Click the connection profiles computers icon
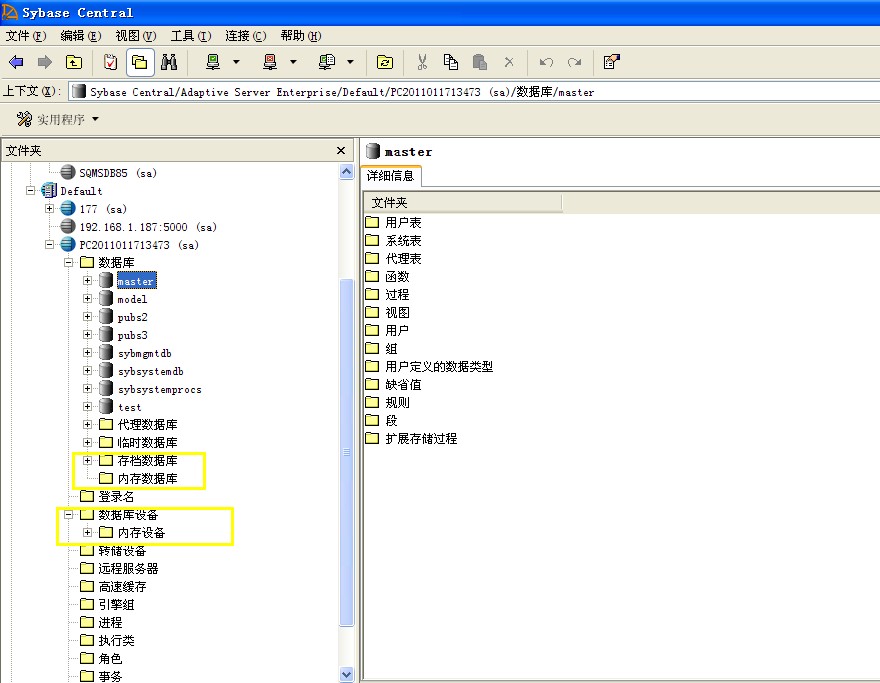This screenshot has width=880, height=683. 327,62
